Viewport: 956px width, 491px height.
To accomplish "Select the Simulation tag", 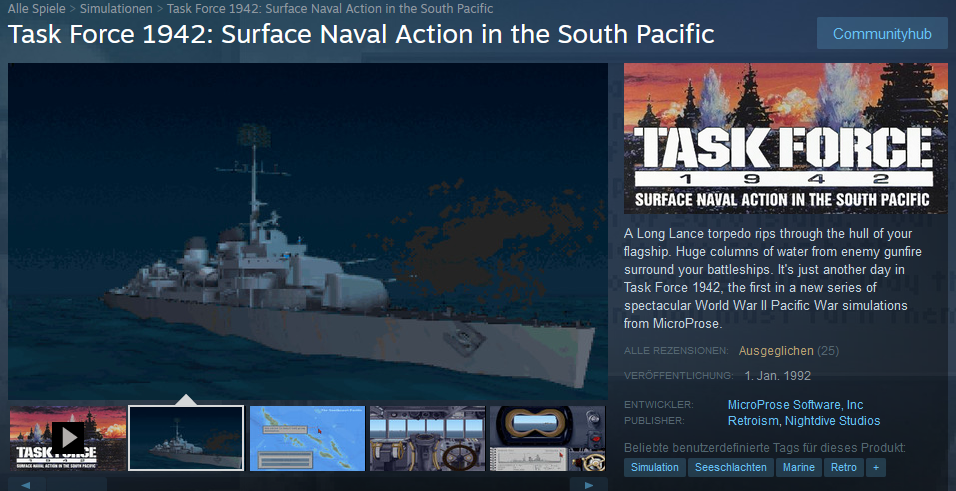I will (655, 467).
